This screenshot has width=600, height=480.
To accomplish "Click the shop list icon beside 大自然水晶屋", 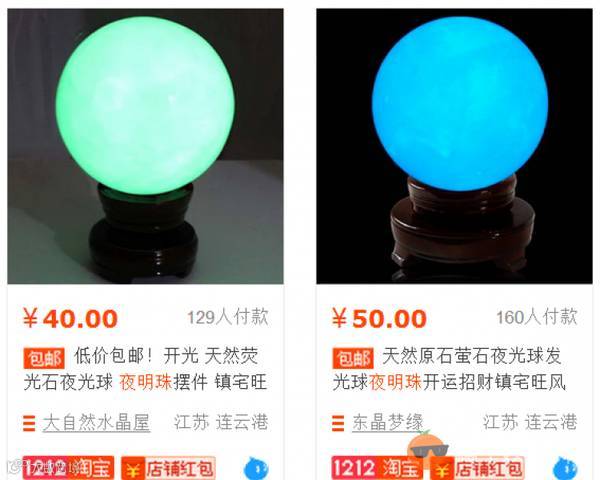I will click(x=29, y=423).
